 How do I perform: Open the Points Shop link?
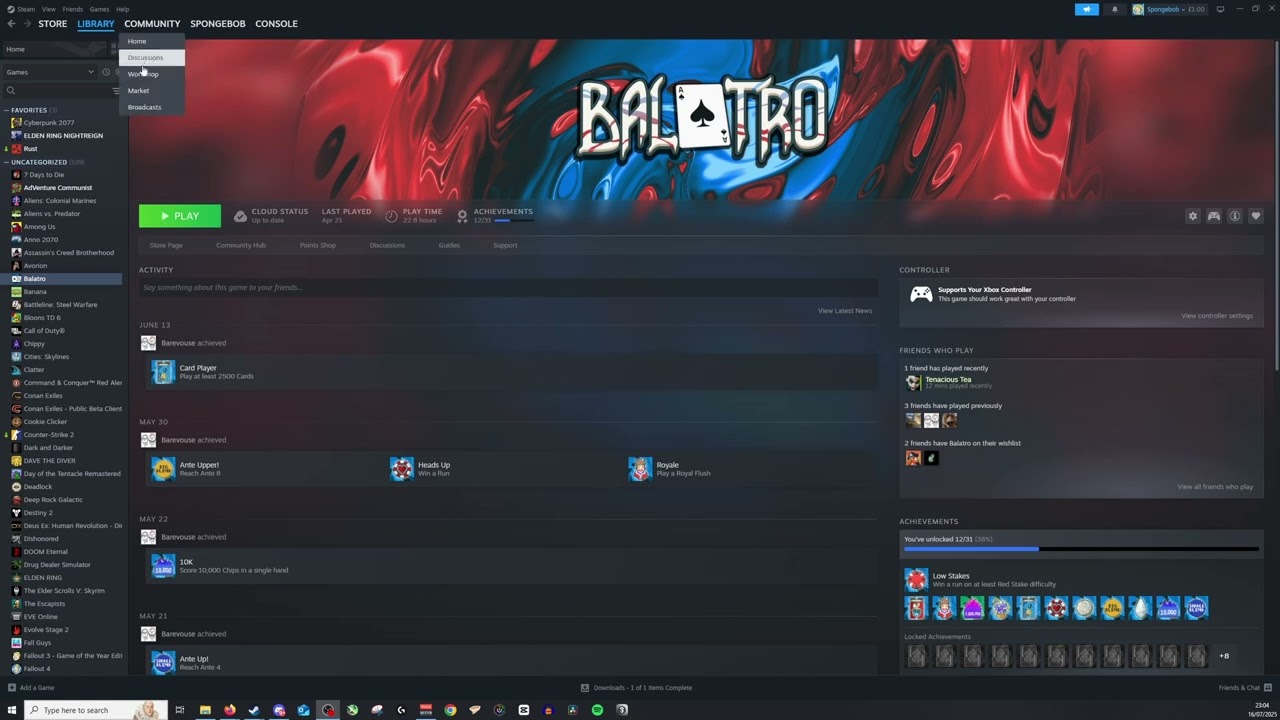318,245
